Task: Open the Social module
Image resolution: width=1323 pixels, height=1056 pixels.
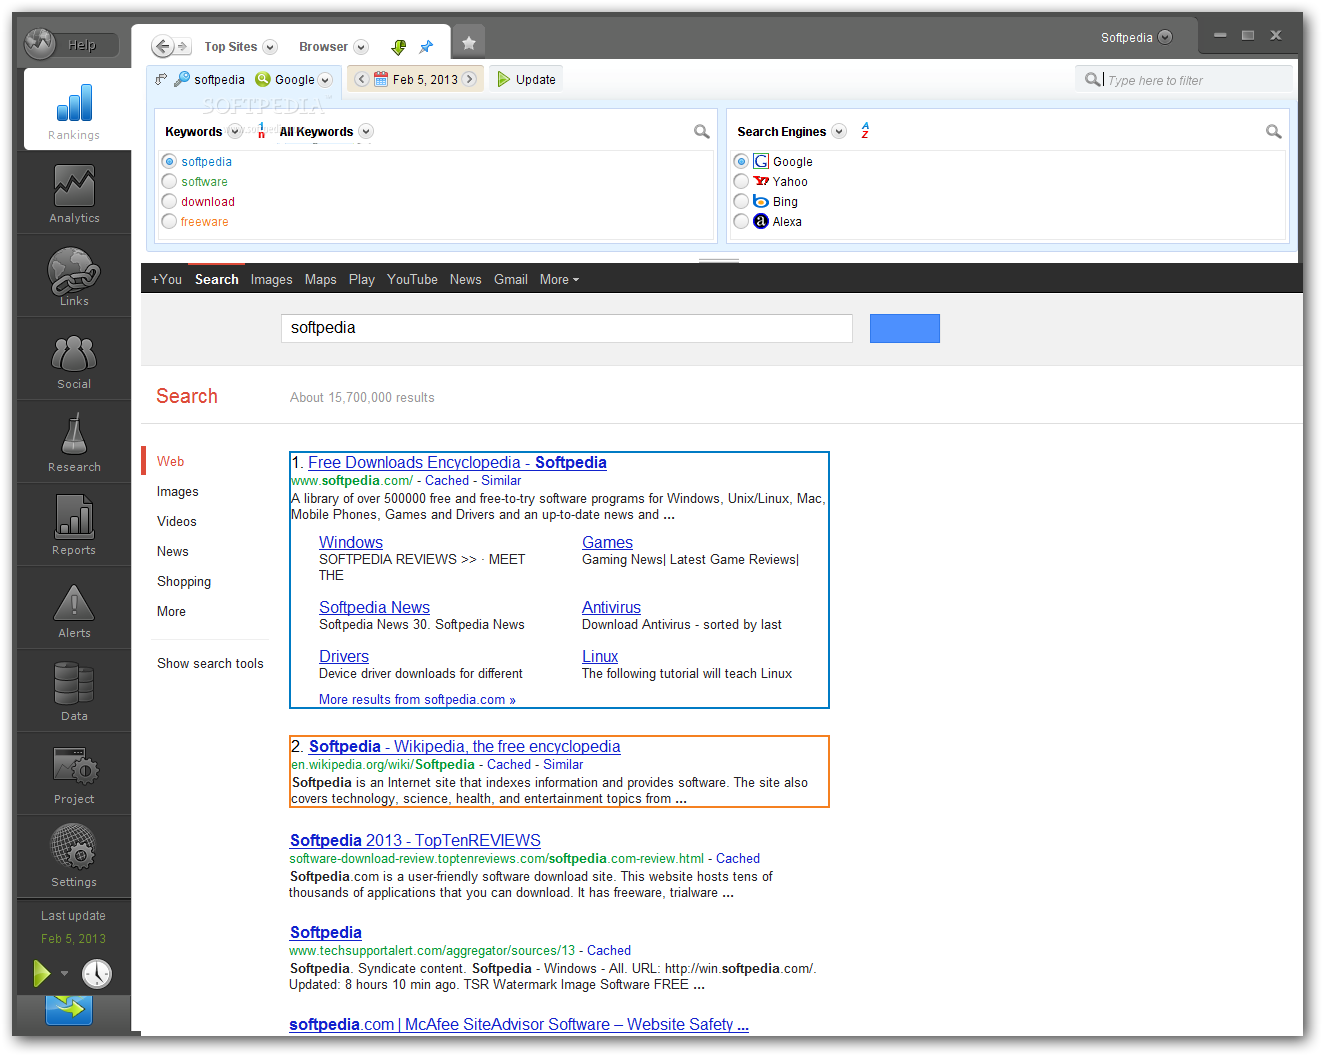Action: (74, 359)
